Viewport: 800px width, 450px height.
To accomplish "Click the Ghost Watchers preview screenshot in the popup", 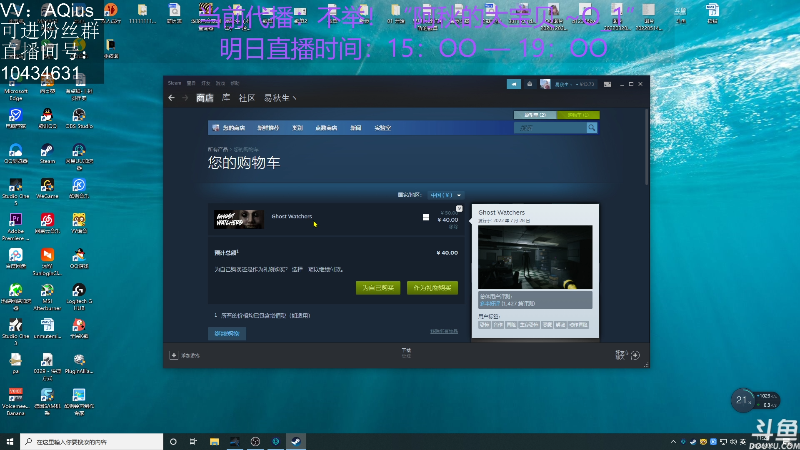I will coord(535,257).
